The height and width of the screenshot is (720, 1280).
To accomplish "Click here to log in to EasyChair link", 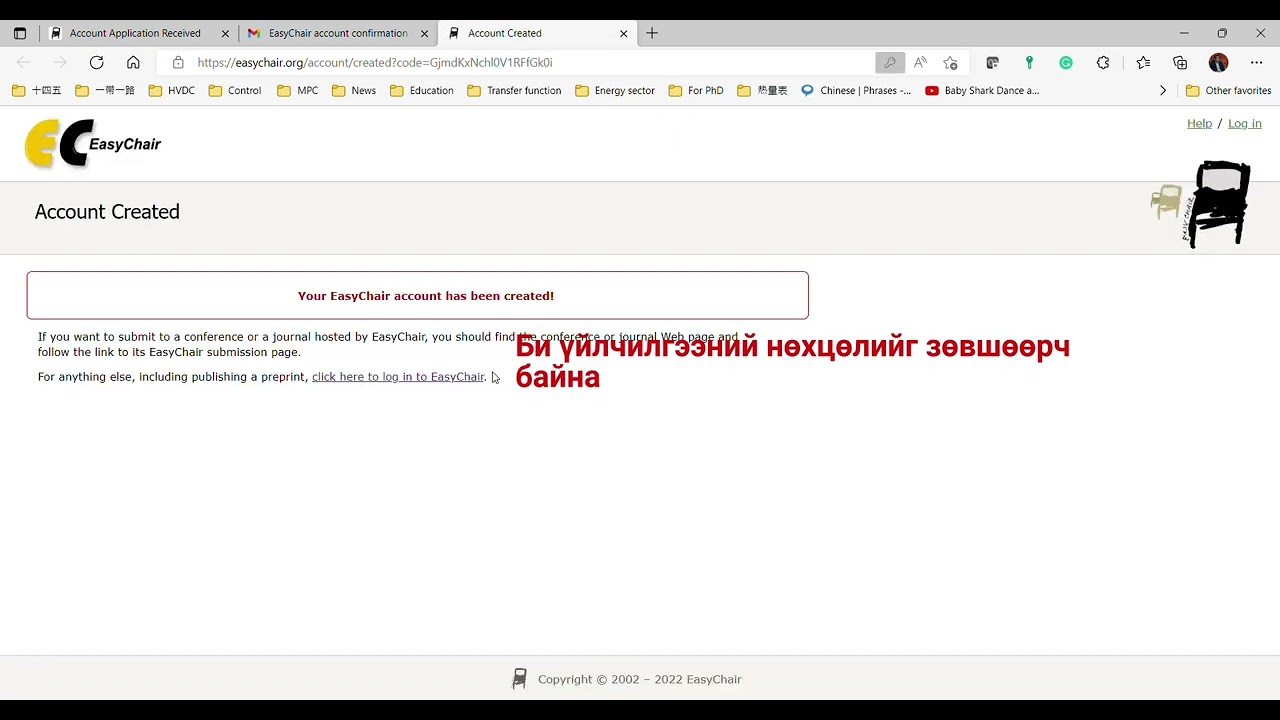I will 398,377.
